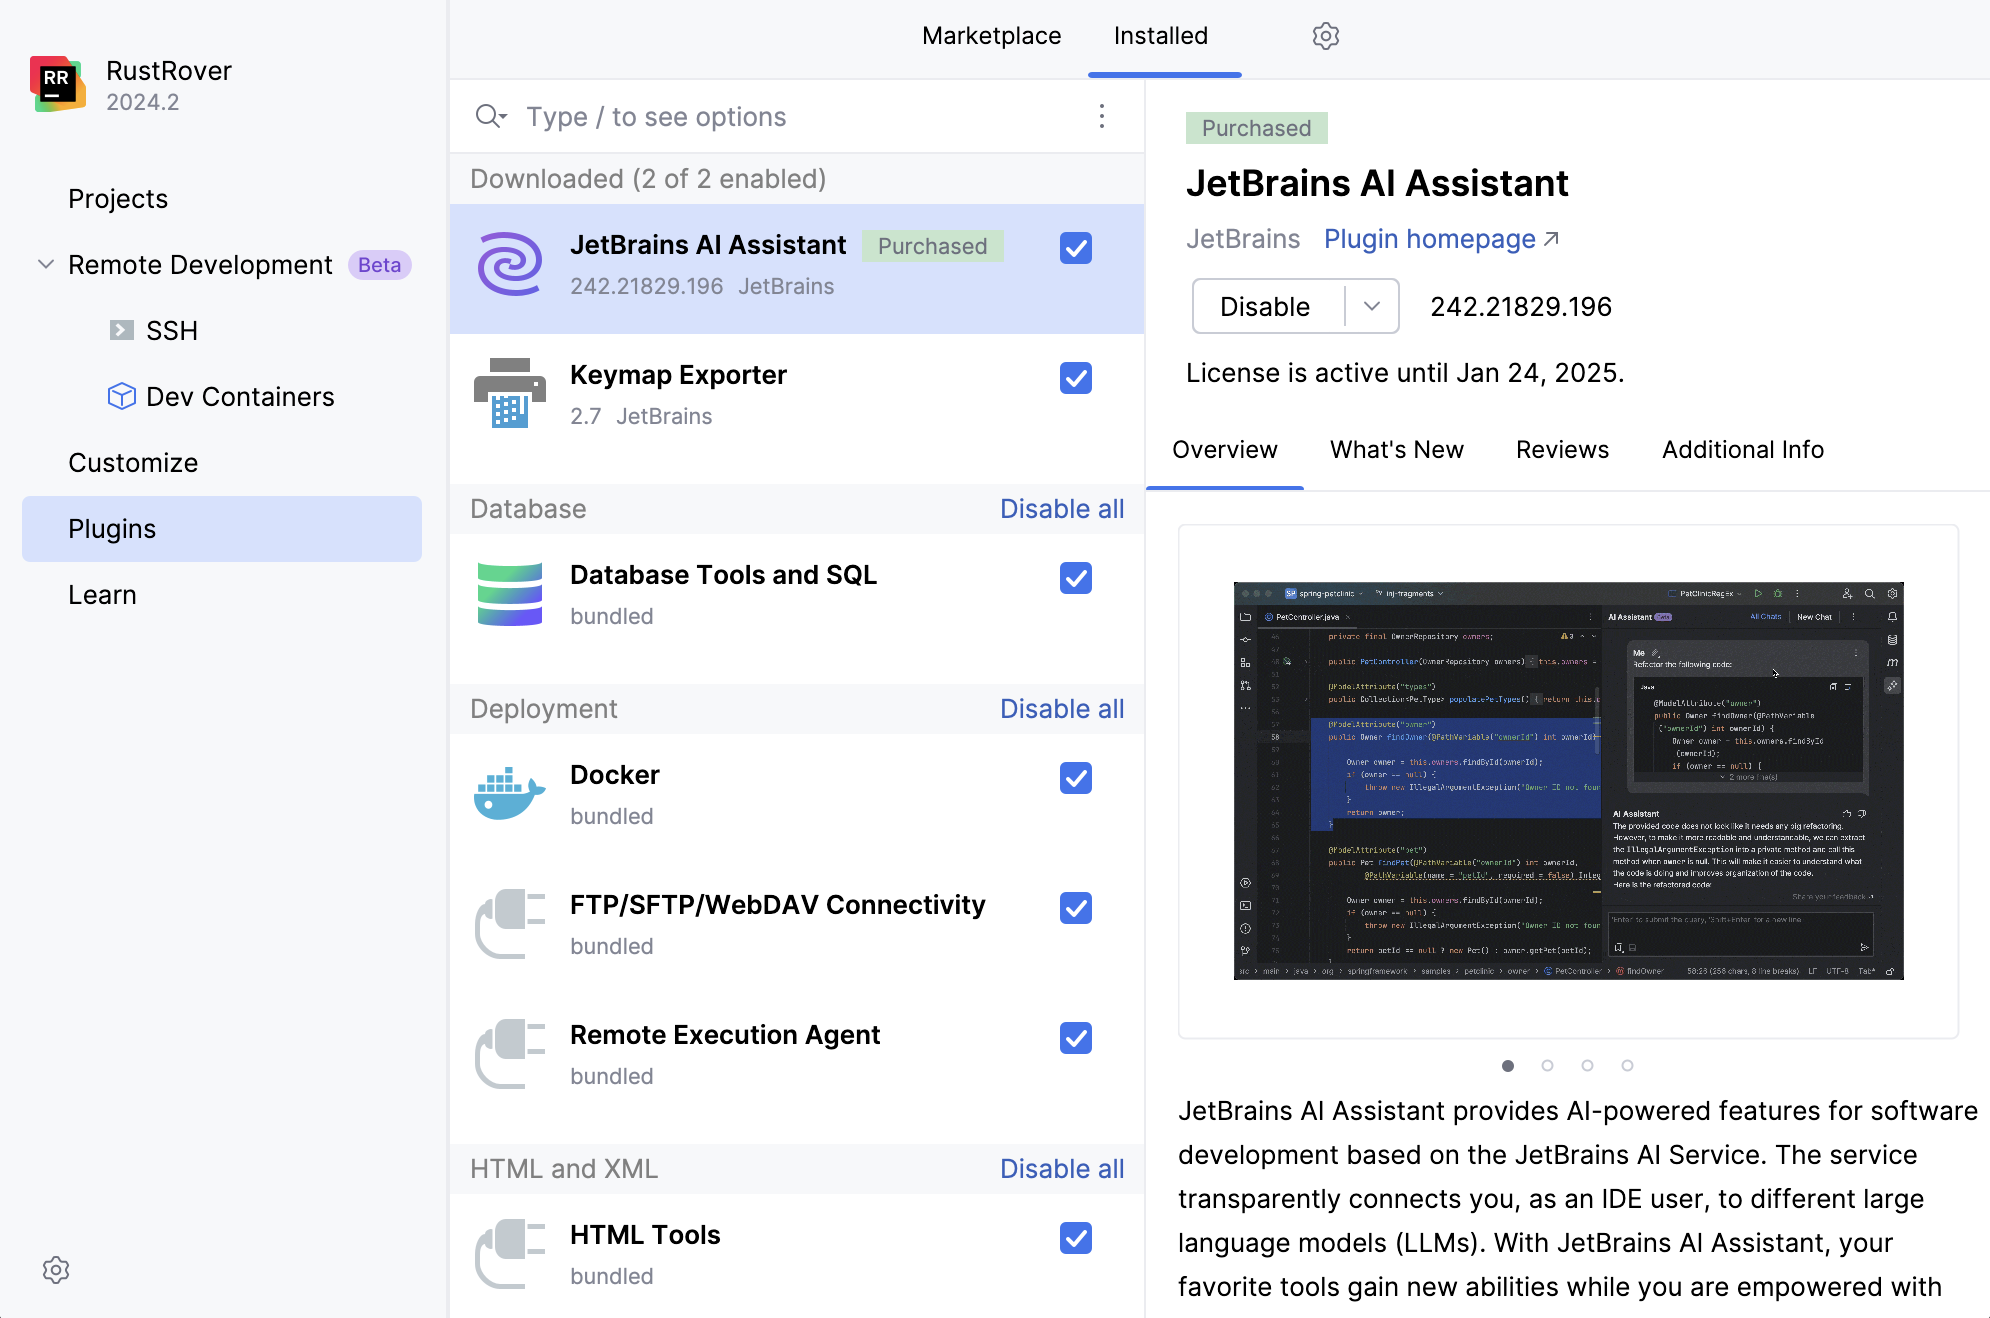Toggle the HTML Tools checkbox
This screenshot has height=1318, width=1990.
pyautogui.click(x=1076, y=1238)
